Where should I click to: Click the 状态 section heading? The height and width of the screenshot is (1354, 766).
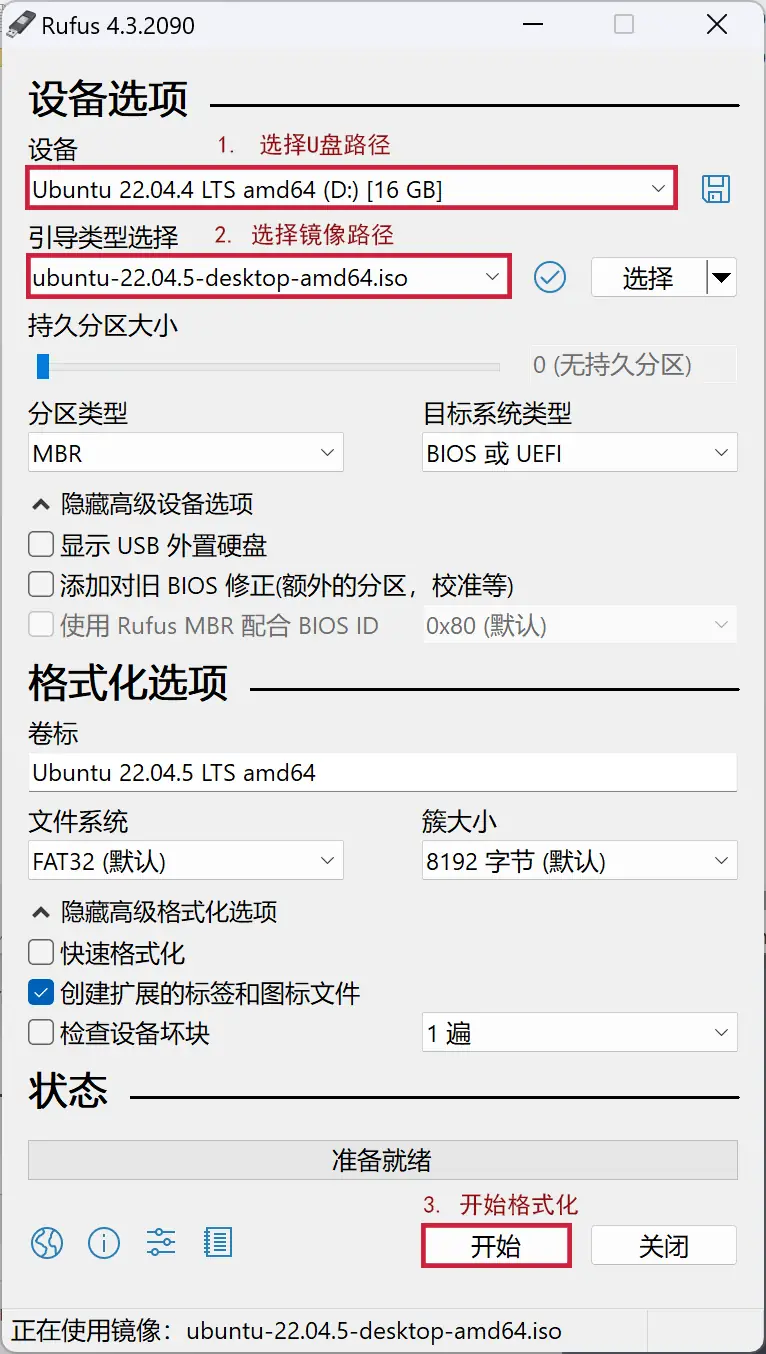pos(68,1093)
